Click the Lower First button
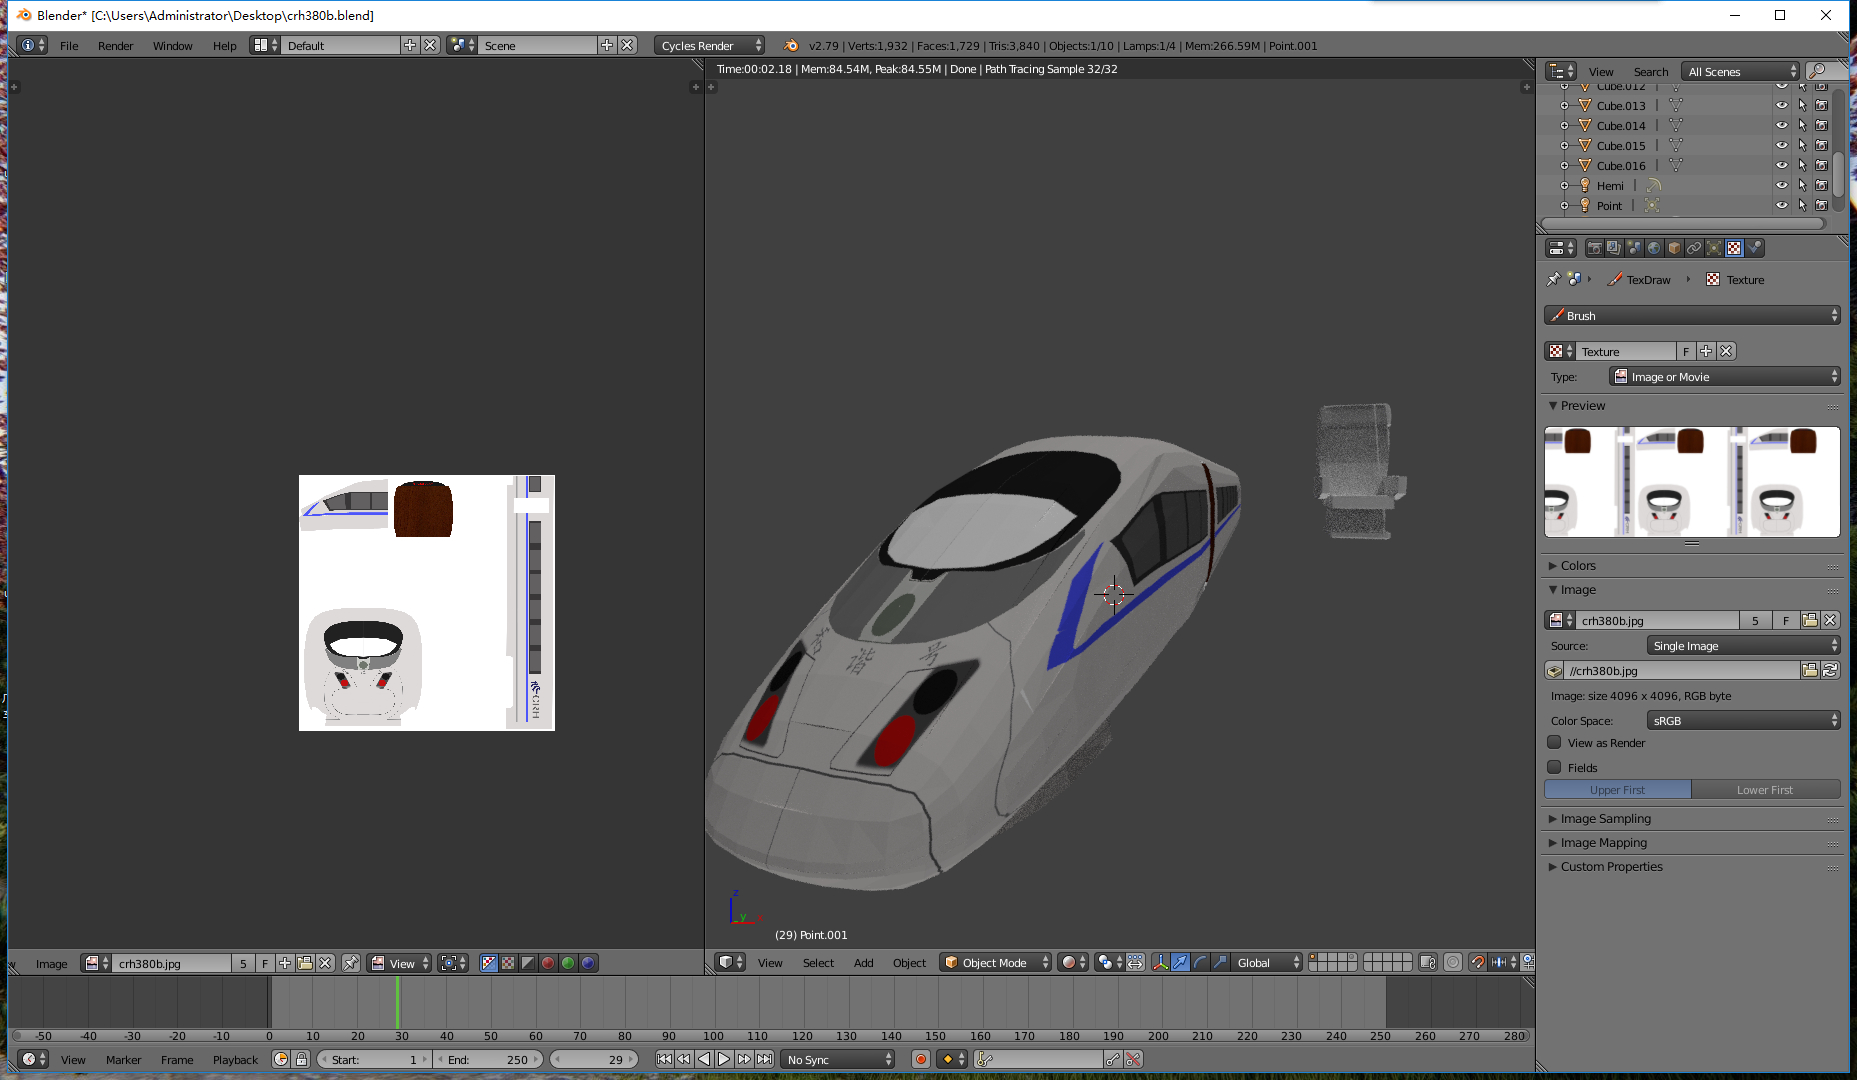The height and width of the screenshot is (1080, 1857). coord(1765,789)
